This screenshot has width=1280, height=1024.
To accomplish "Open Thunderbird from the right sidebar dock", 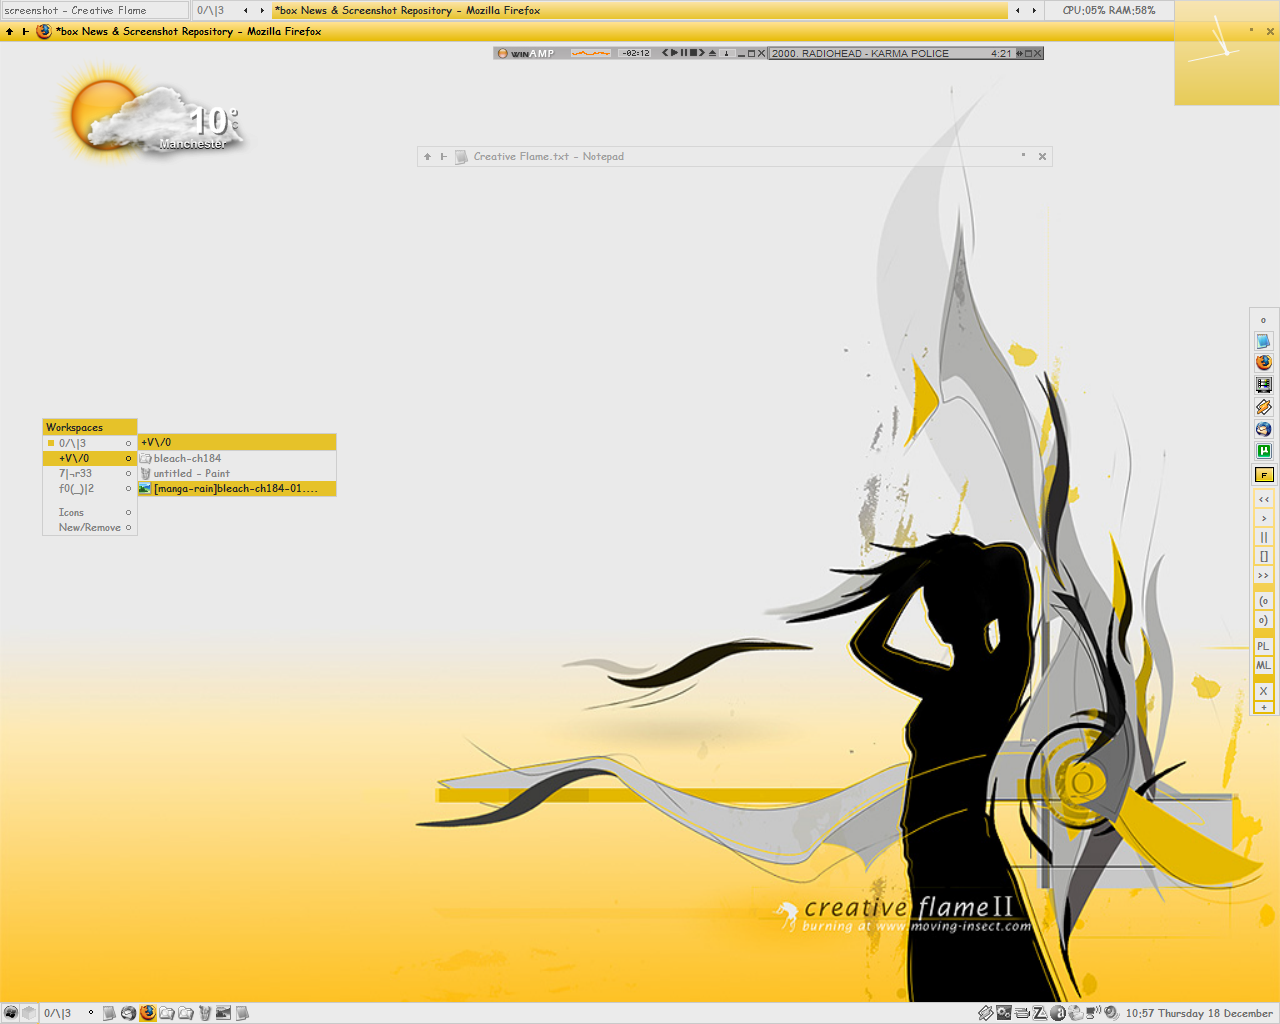I will [1264, 429].
